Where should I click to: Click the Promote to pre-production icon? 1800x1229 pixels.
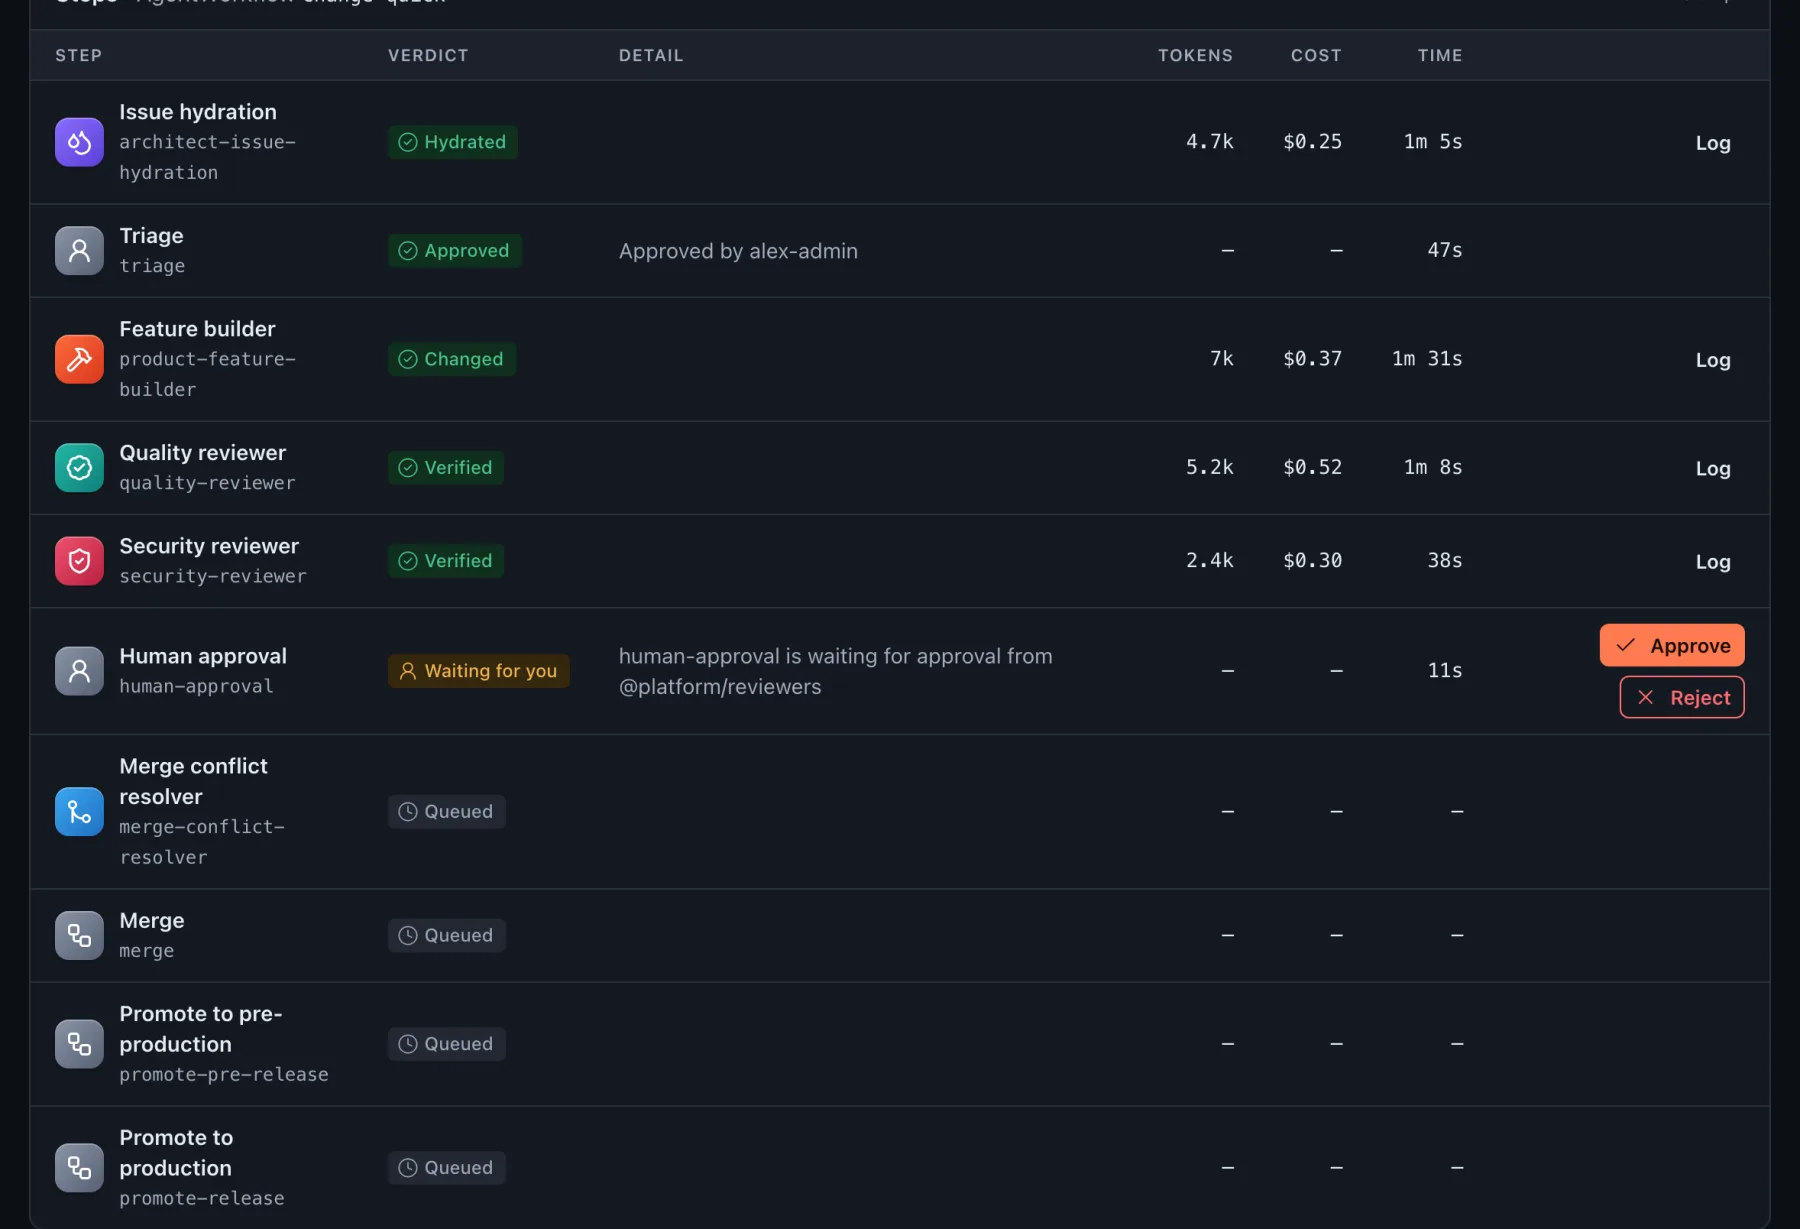[x=79, y=1044]
